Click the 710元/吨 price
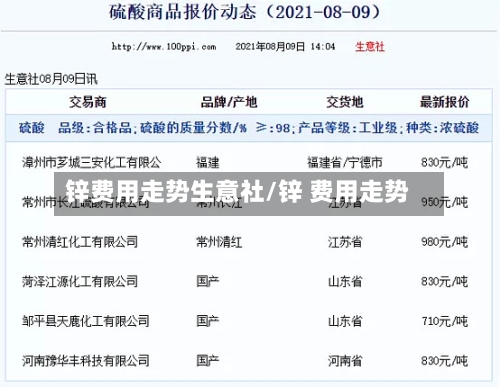Screen dimensions: 500x388 444,321
